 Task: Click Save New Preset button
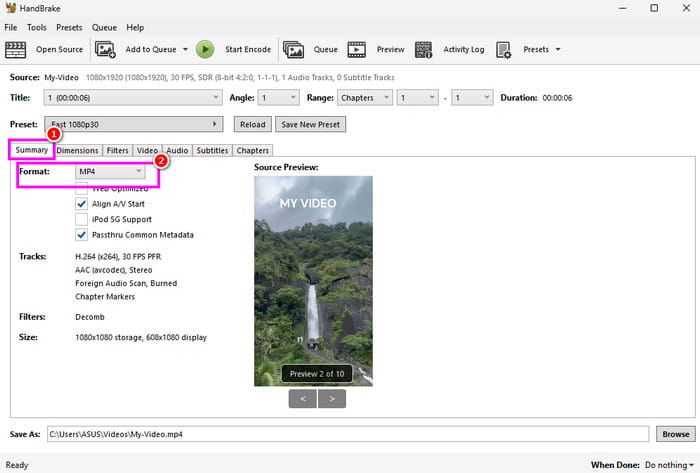[310, 124]
